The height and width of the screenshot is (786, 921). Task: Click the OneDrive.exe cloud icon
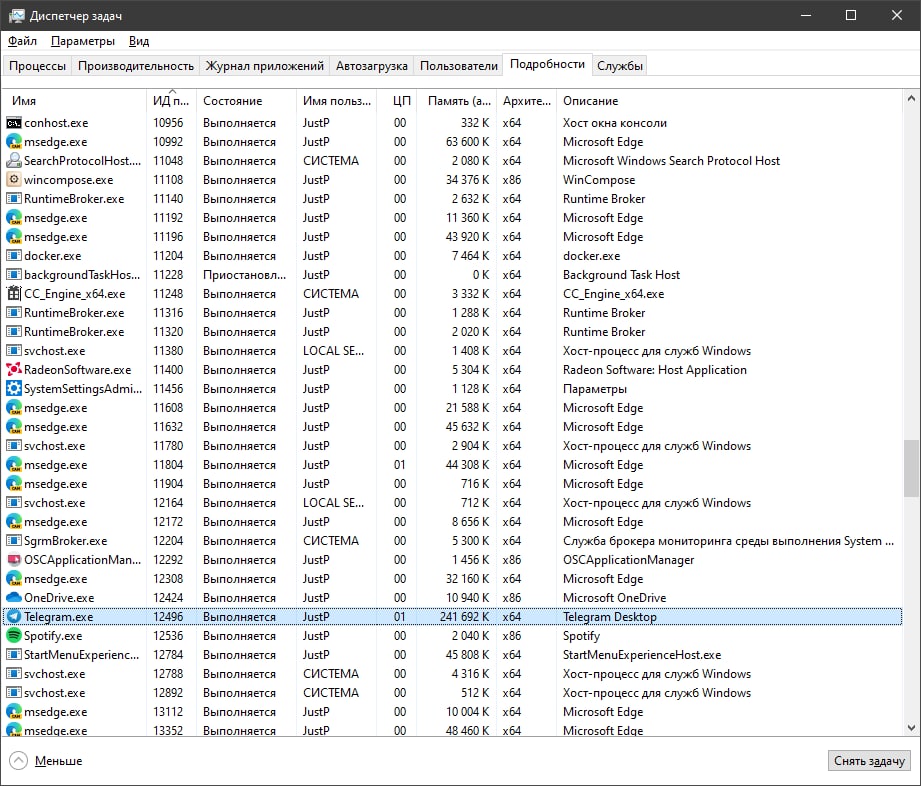click(x=14, y=597)
